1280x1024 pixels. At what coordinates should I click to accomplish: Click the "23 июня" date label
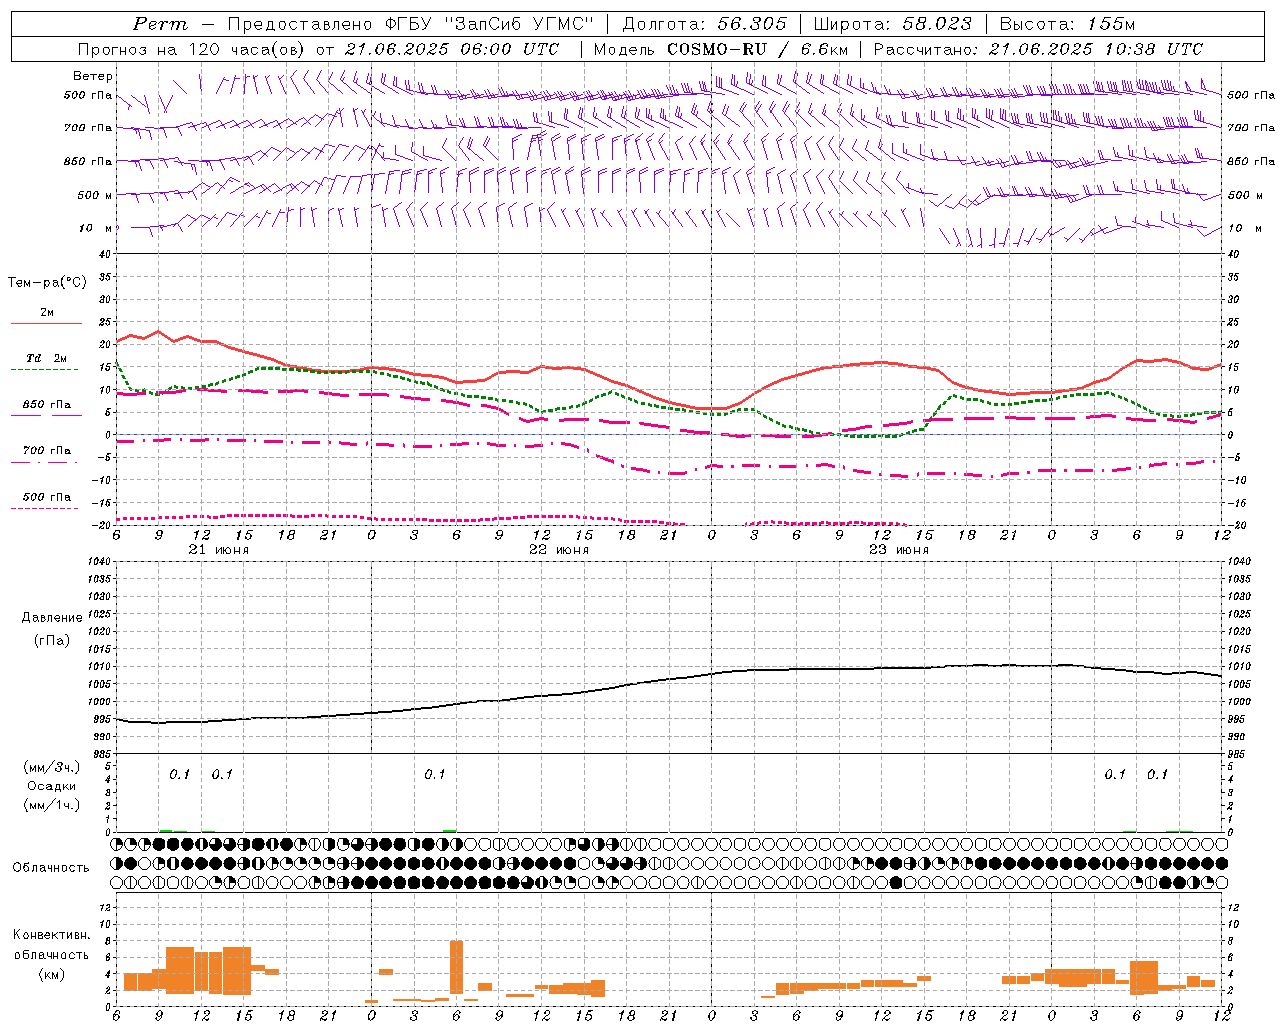click(x=899, y=550)
